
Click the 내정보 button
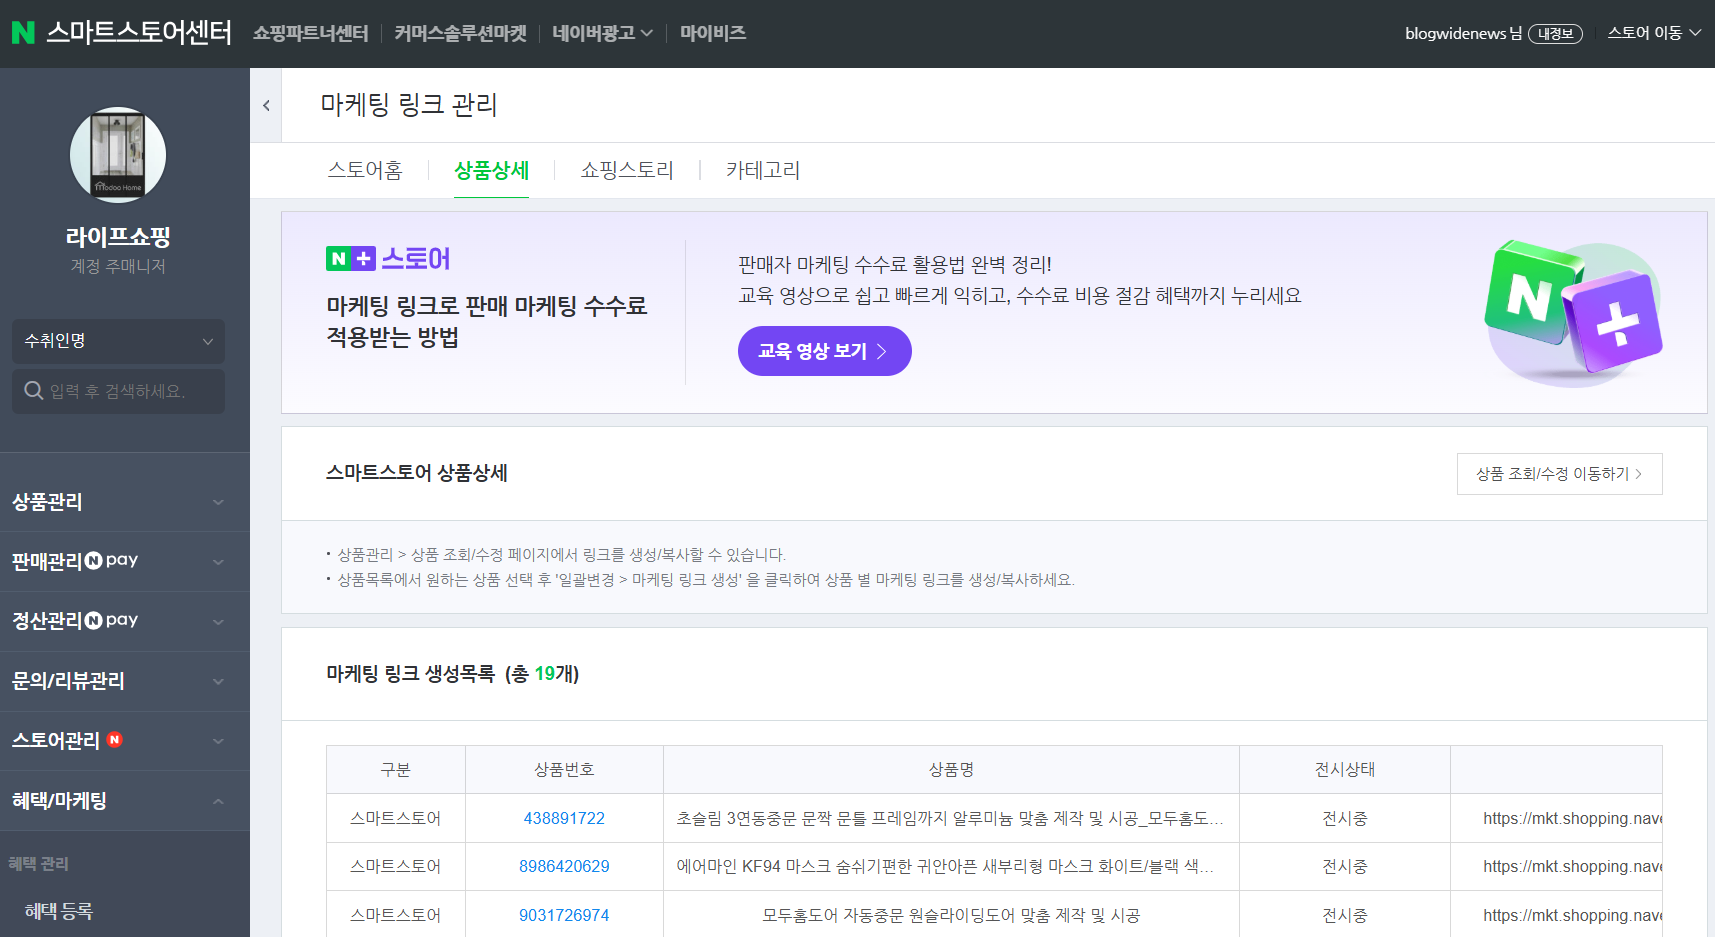click(x=1555, y=34)
